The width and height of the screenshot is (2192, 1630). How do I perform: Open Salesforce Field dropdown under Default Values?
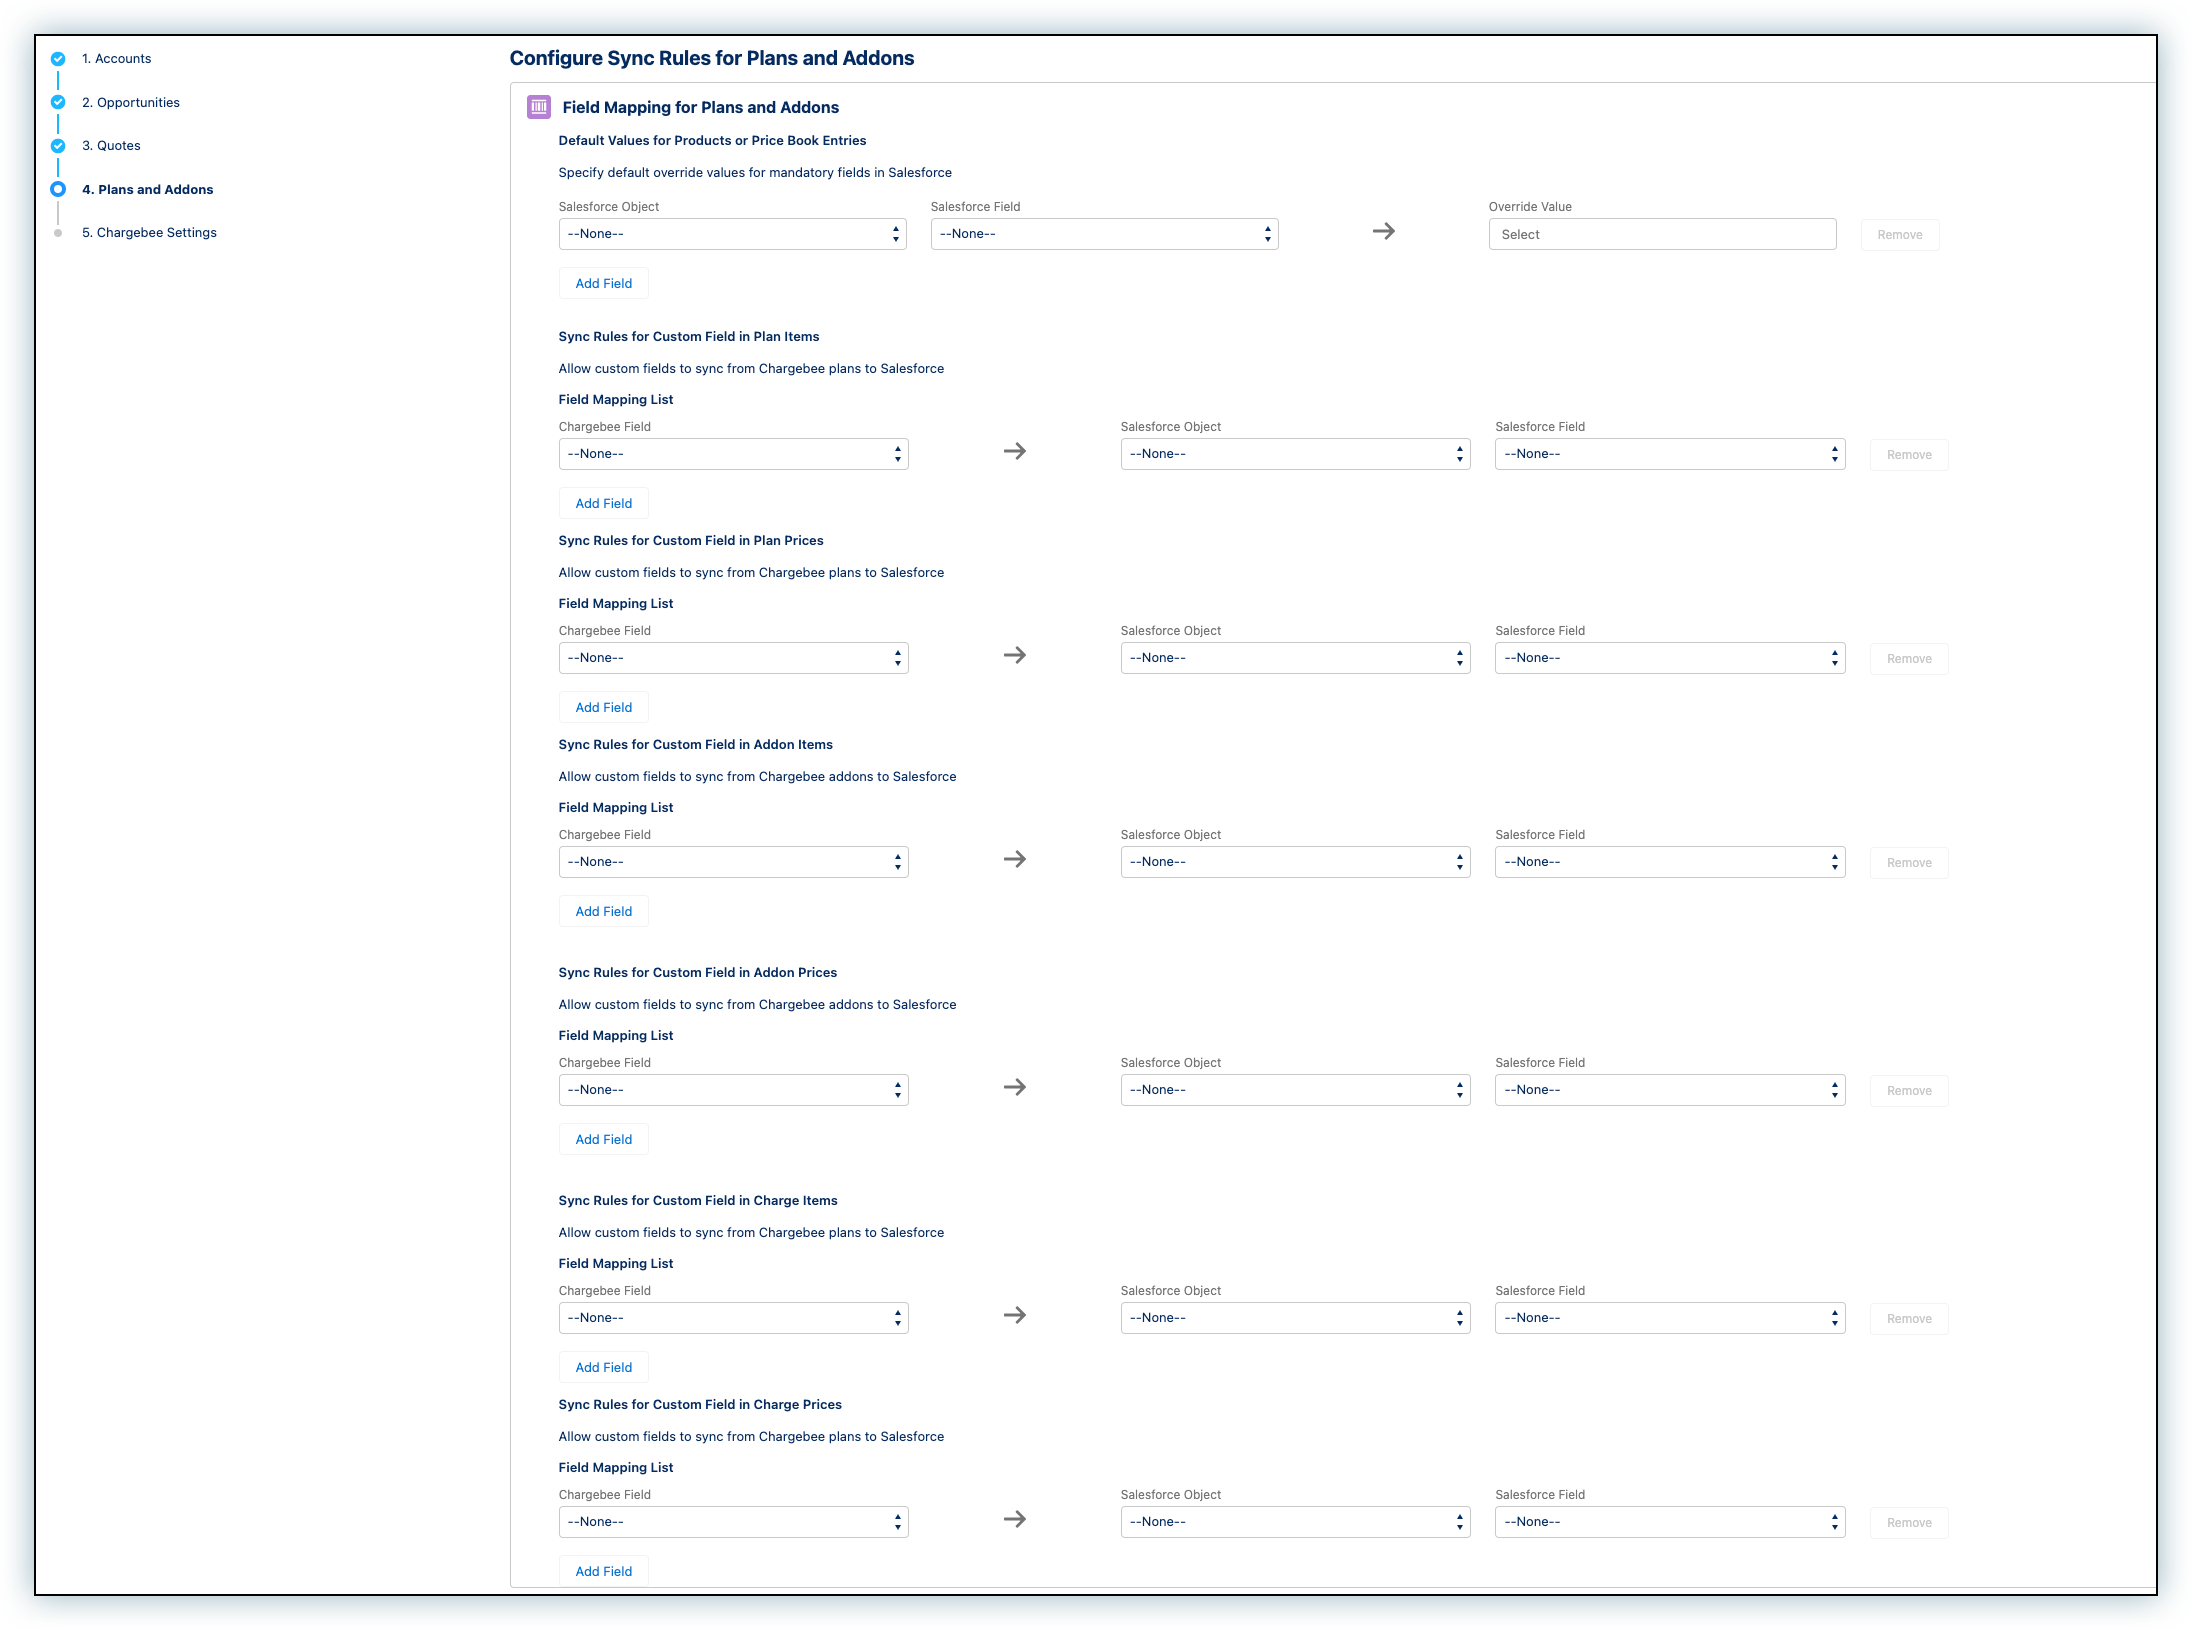[x=1104, y=234]
